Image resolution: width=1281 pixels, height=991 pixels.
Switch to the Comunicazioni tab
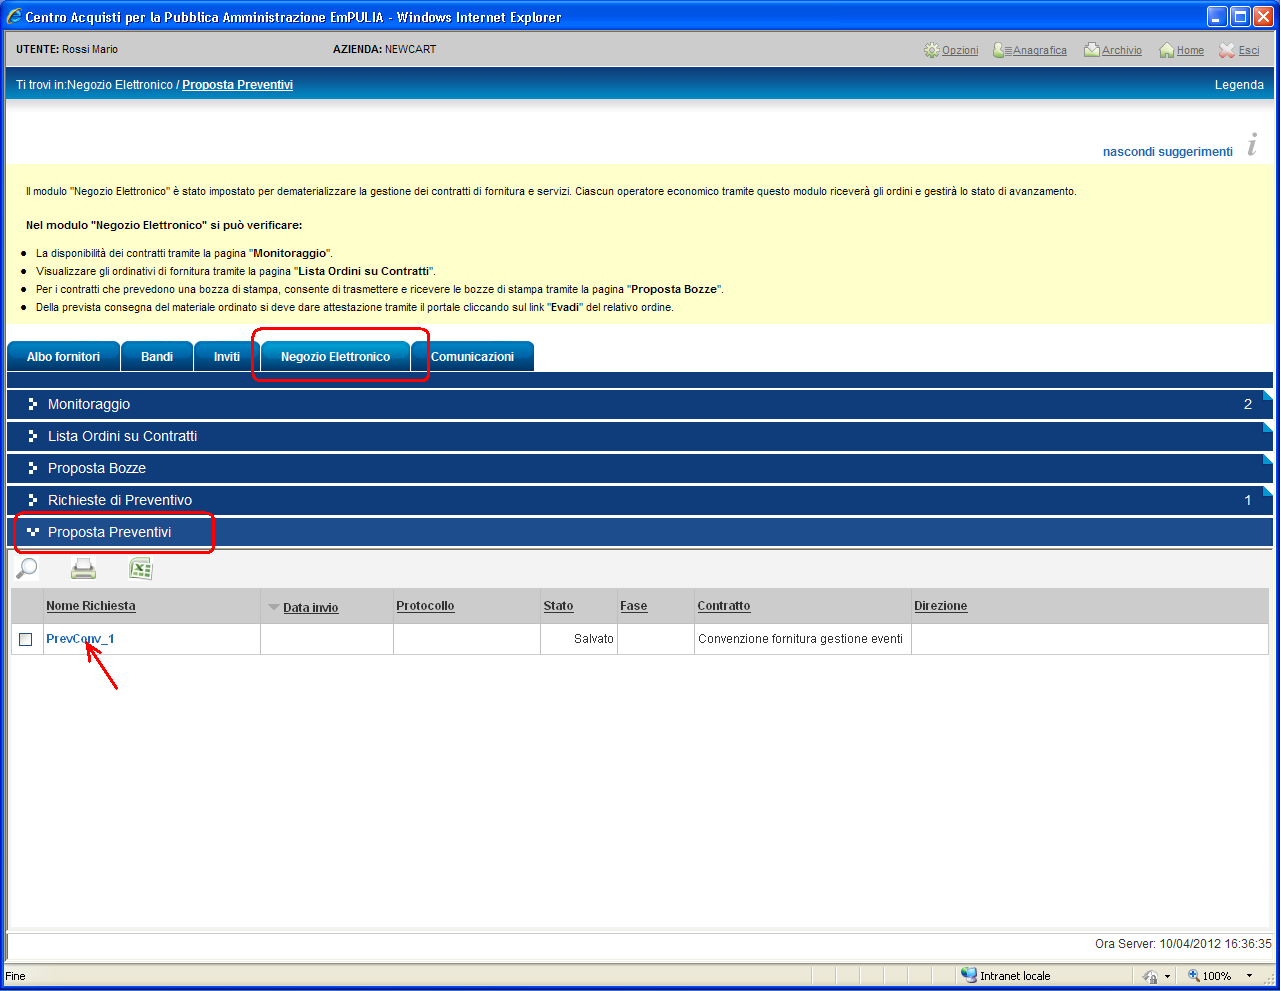point(472,356)
